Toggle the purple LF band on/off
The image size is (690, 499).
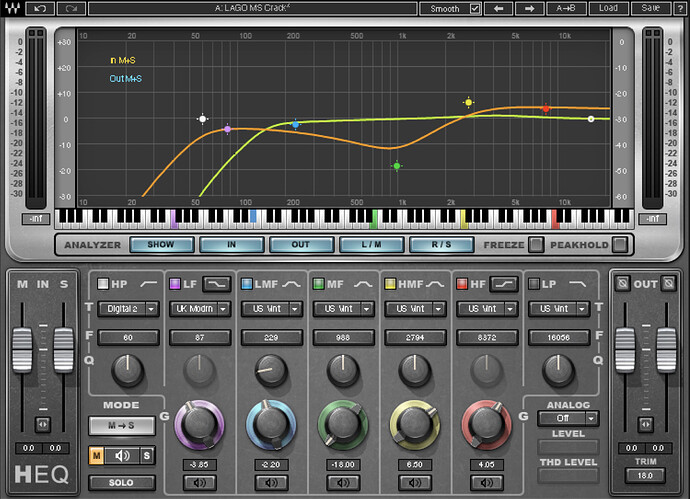175,284
